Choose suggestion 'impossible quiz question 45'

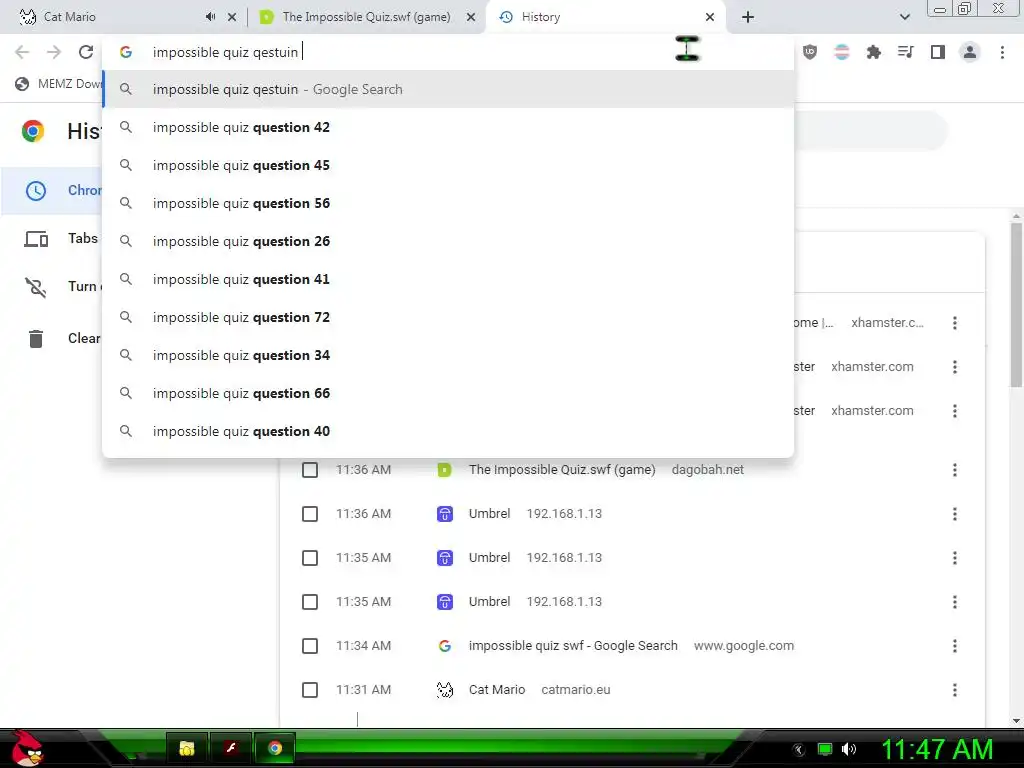coord(448,165)
